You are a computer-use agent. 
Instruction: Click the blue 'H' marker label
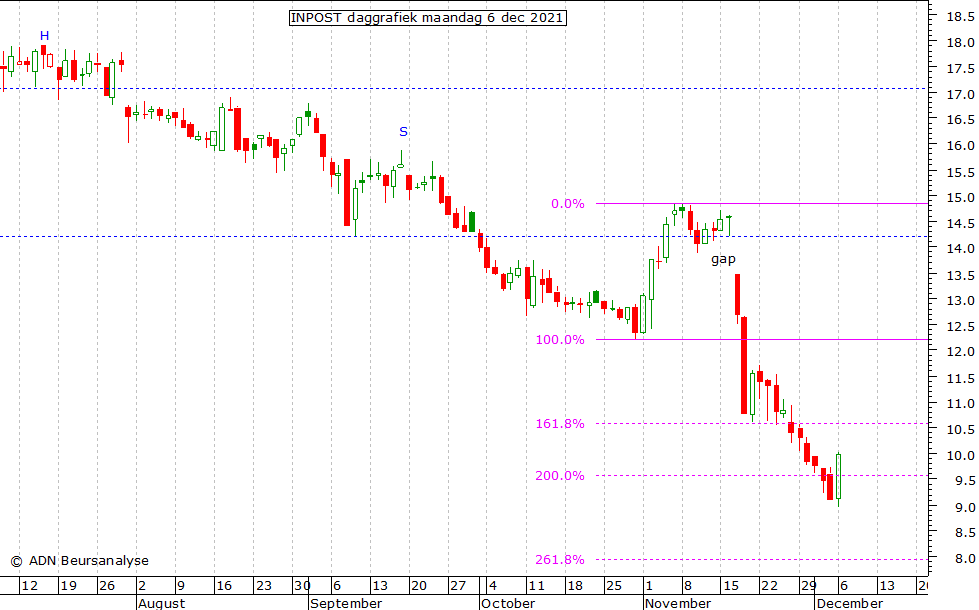coord(44,36)
